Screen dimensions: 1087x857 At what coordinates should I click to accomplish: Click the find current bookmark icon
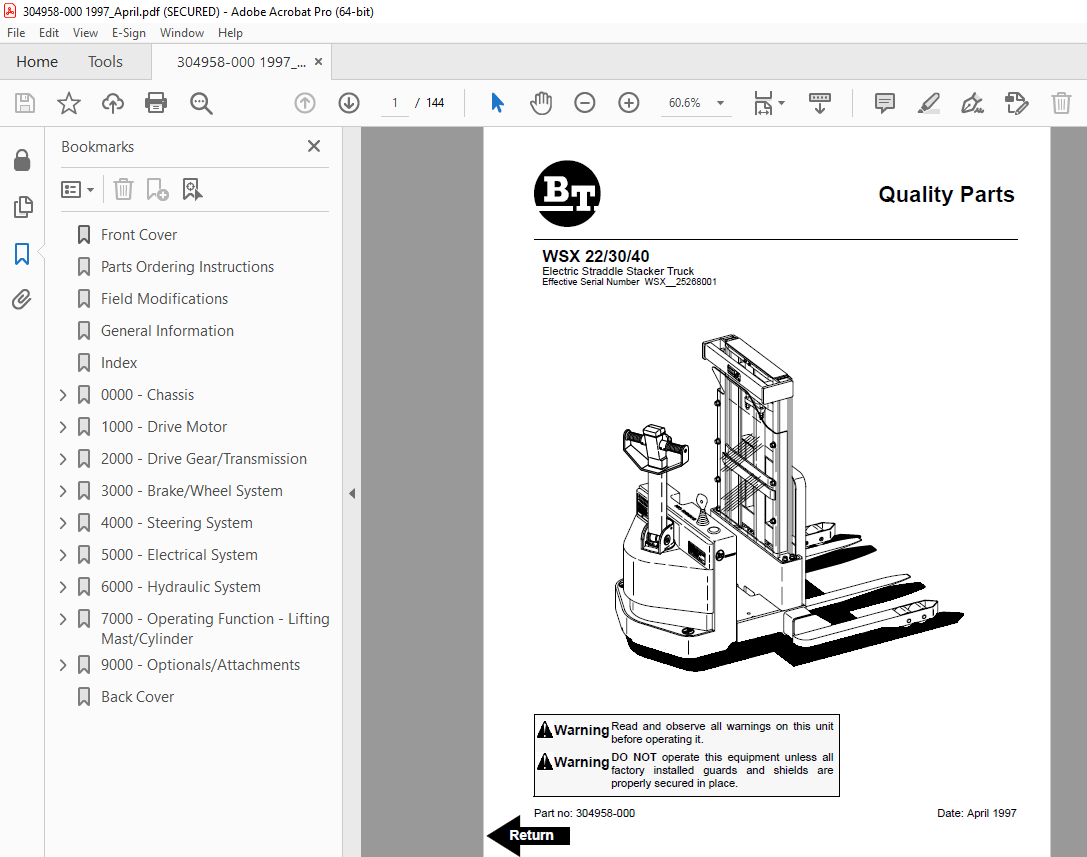click(x=192, y=189)
